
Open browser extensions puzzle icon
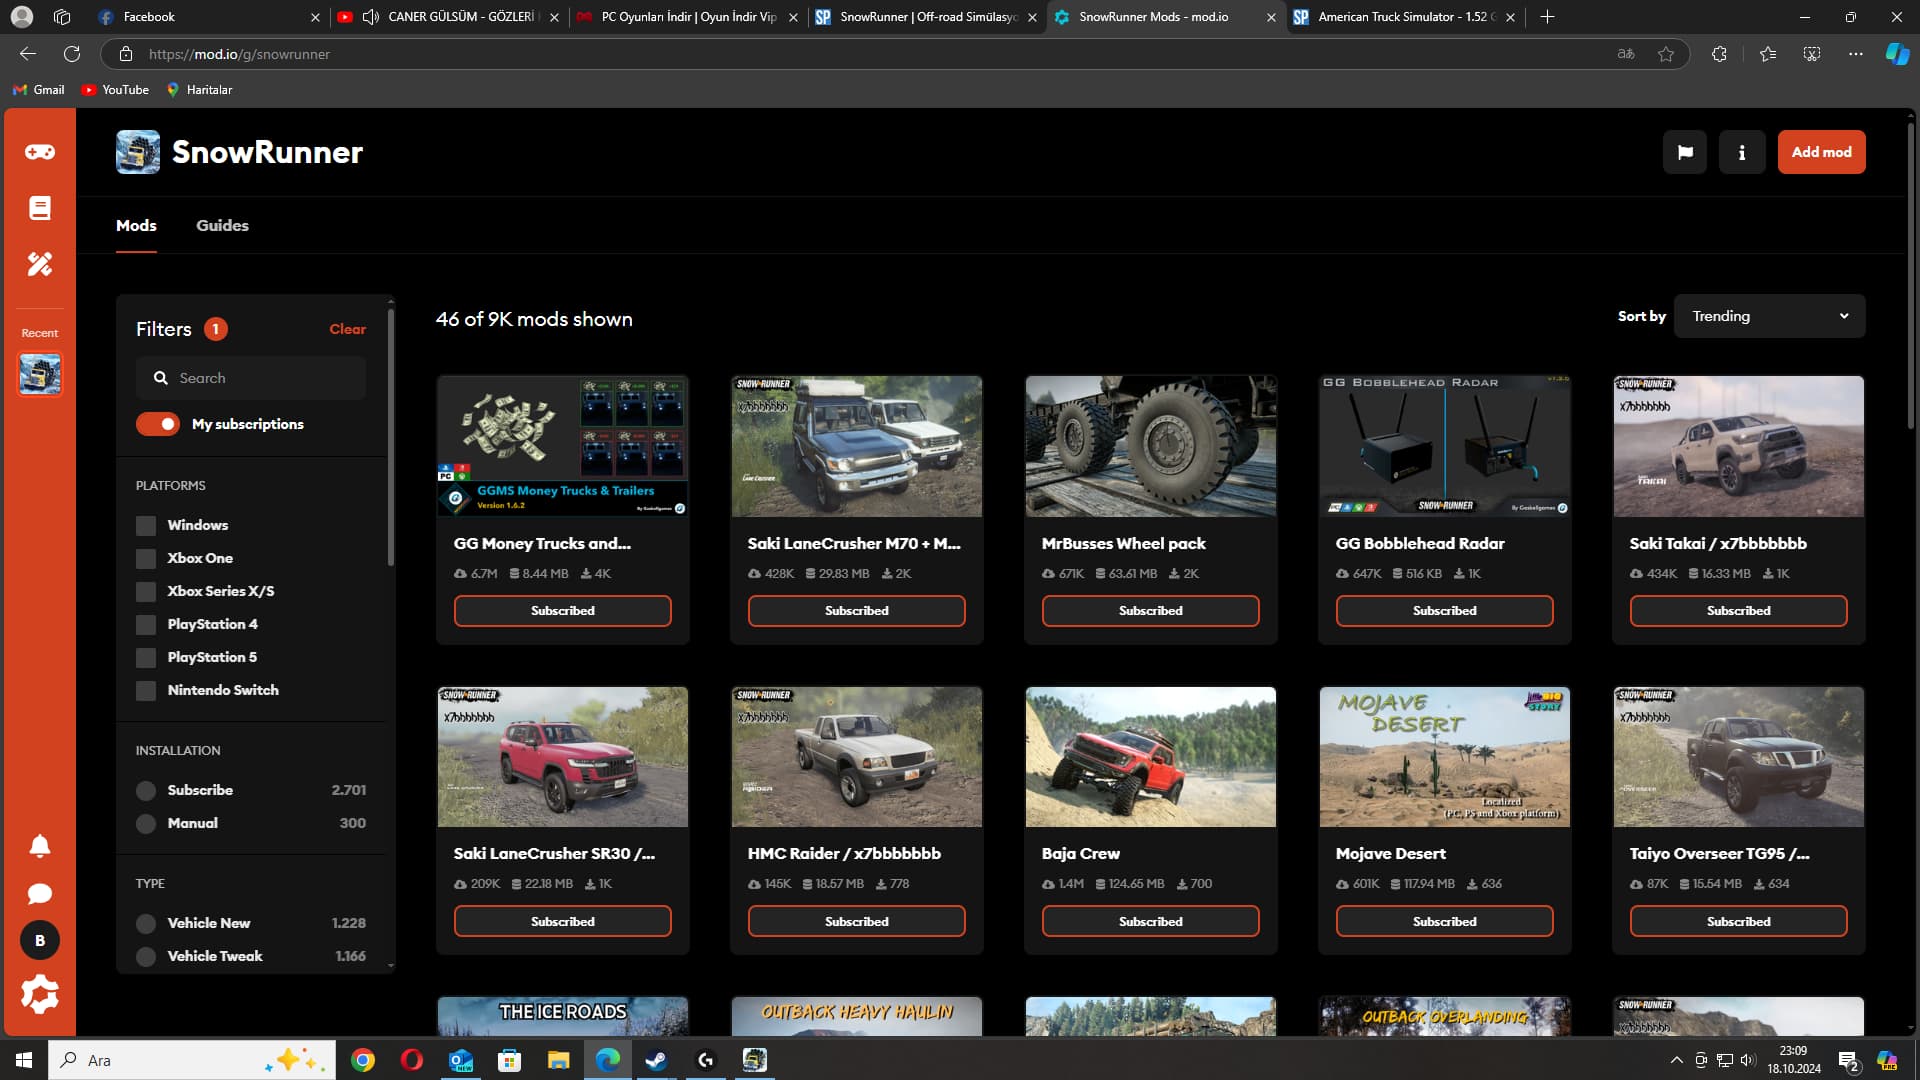tap(1719, 54)
